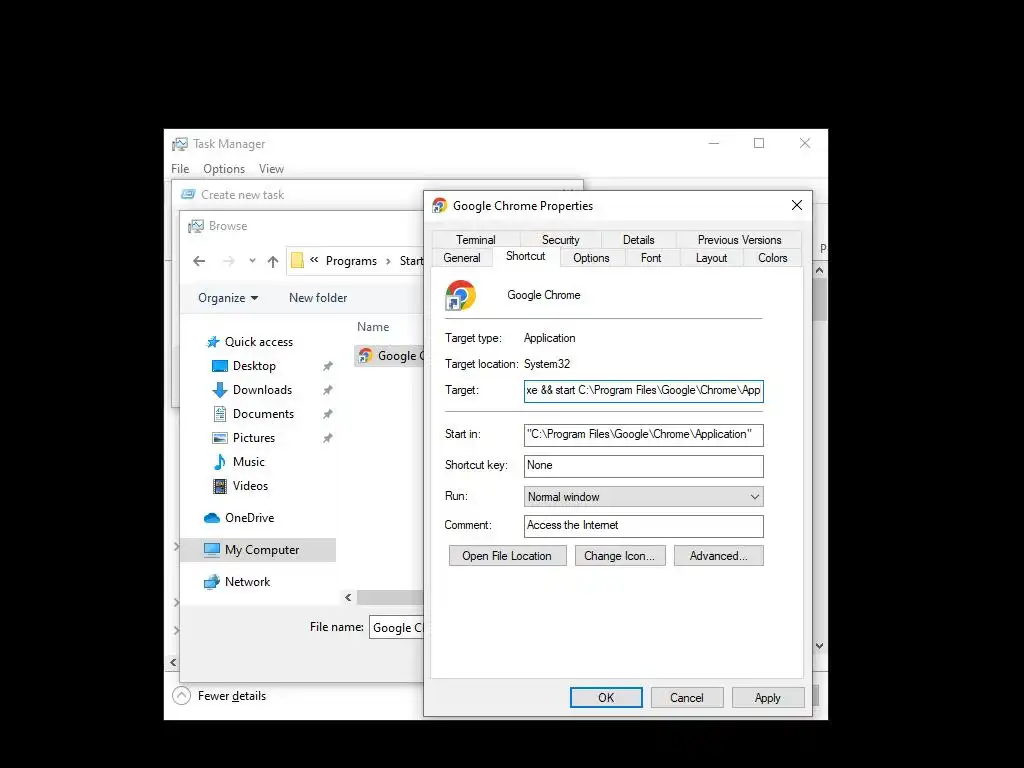
Task: Click Change Icon button
Action: (x=620, y=556)
